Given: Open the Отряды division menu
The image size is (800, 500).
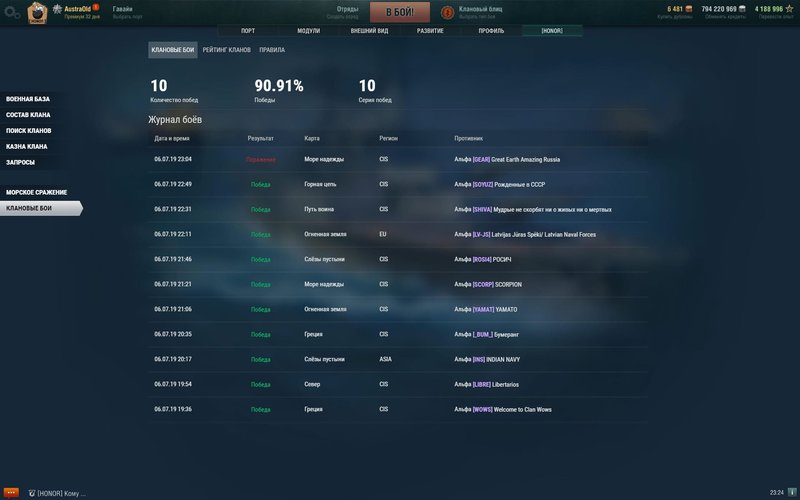Looking at the screenshot, I should pyautogui.click(x=347, y=9).
